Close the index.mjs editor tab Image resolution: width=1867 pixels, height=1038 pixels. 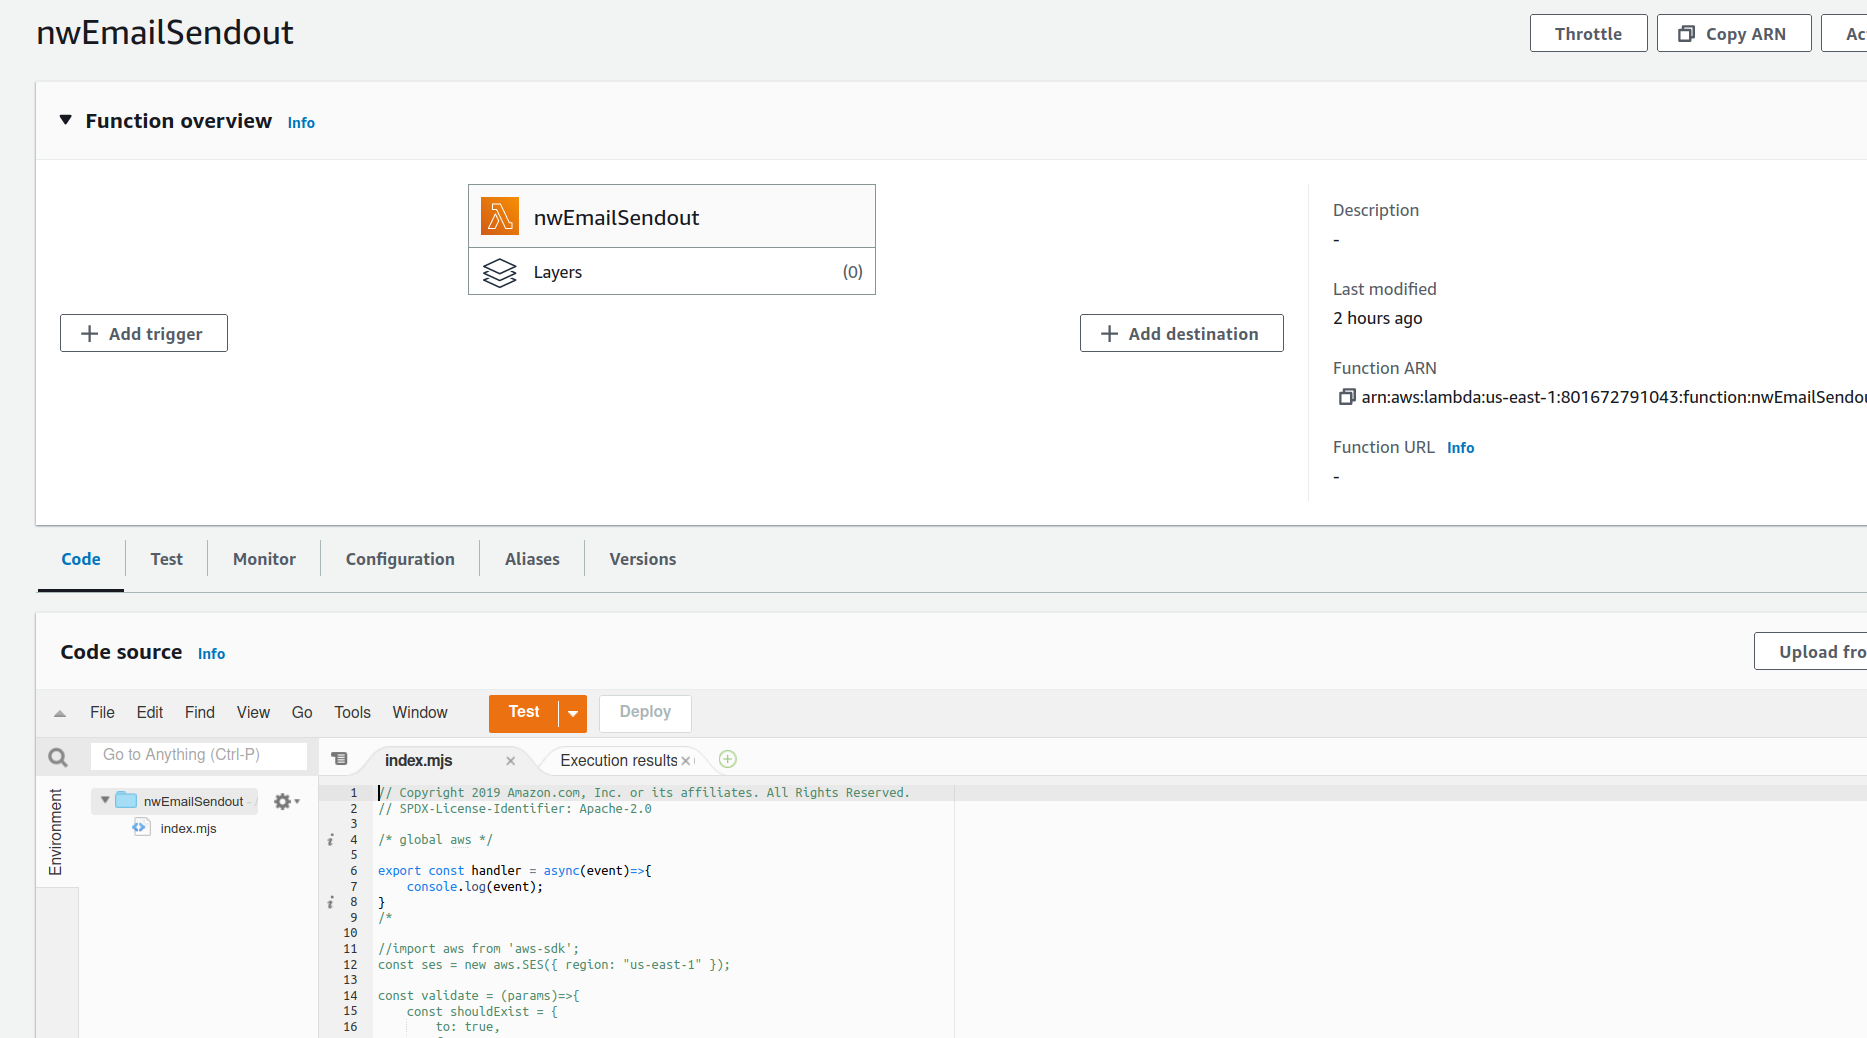510,761
